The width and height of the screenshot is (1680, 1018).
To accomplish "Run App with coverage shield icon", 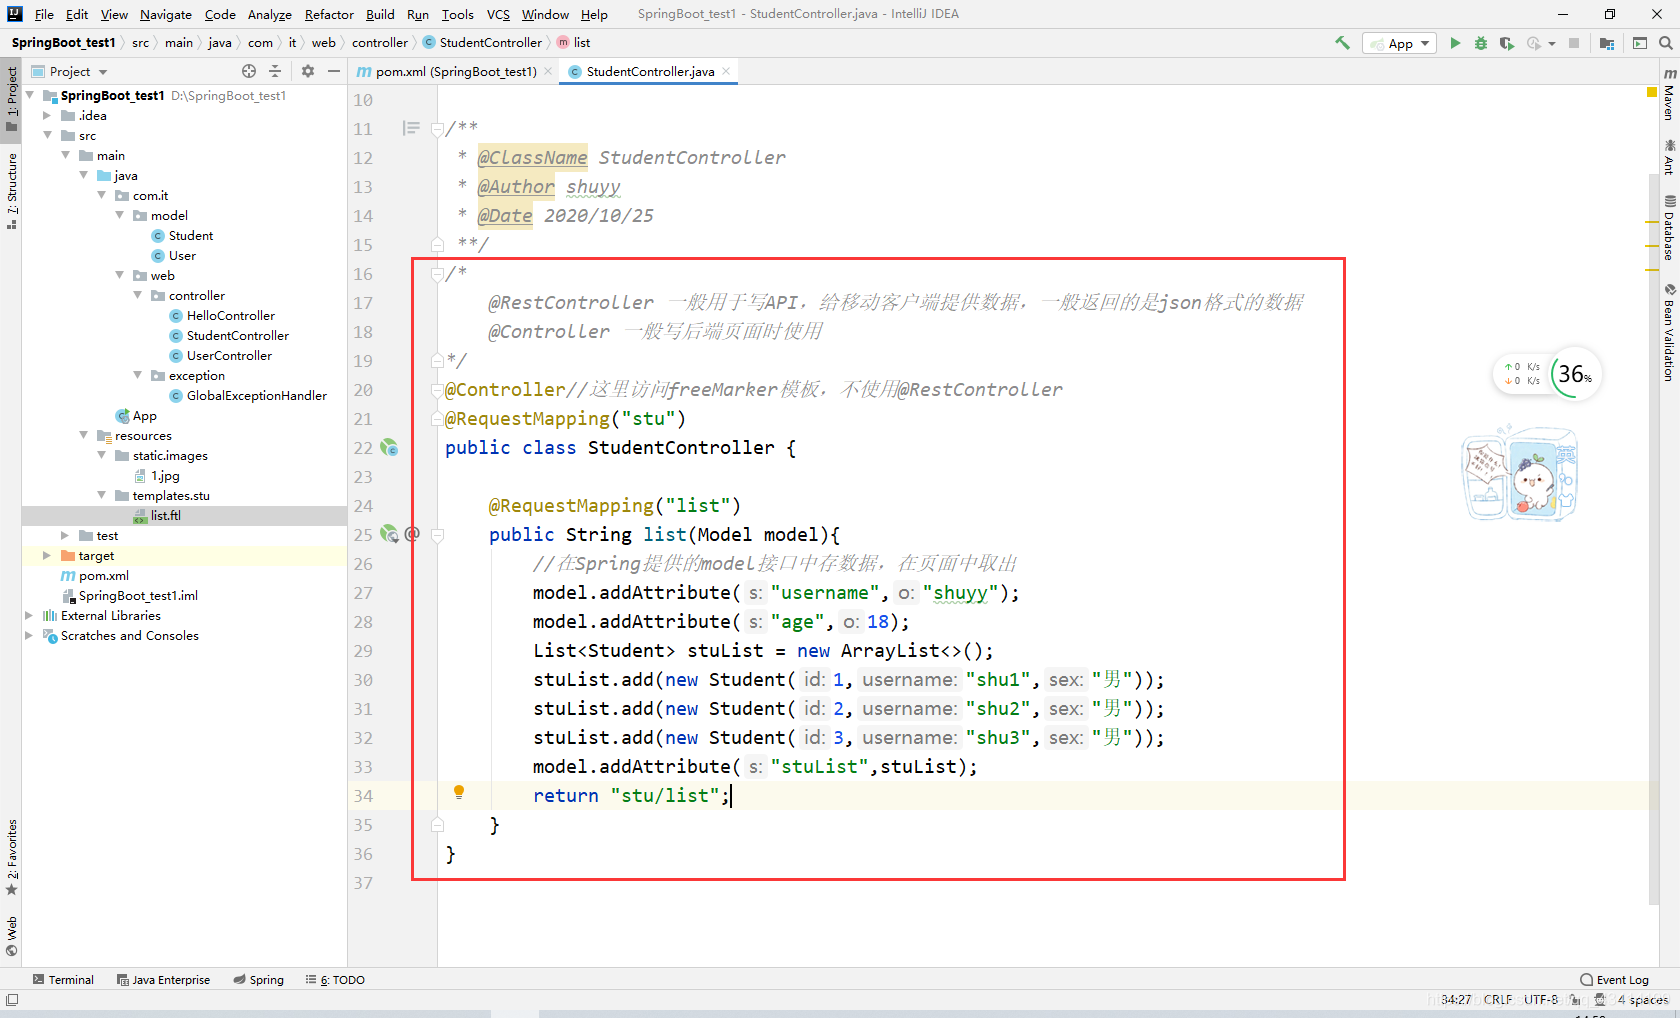I will point(1506,43).
